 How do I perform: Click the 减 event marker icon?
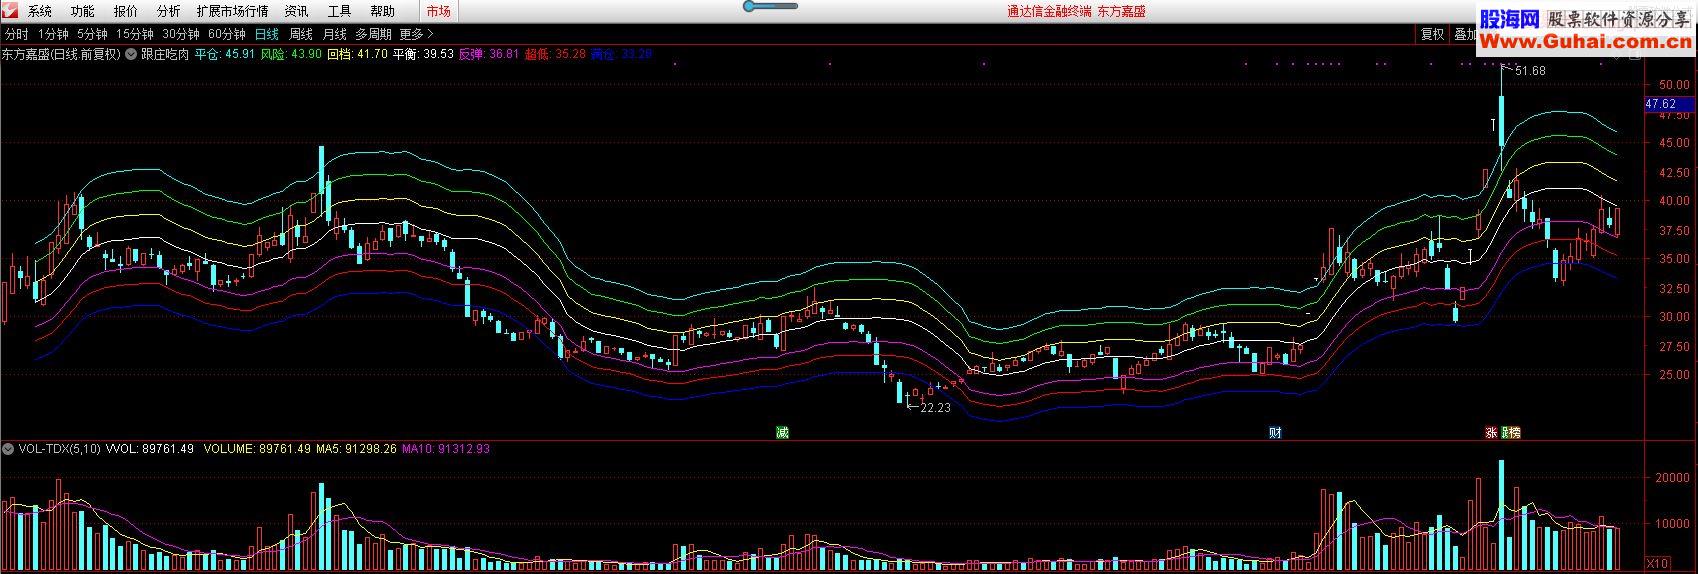tap(783, 433)
